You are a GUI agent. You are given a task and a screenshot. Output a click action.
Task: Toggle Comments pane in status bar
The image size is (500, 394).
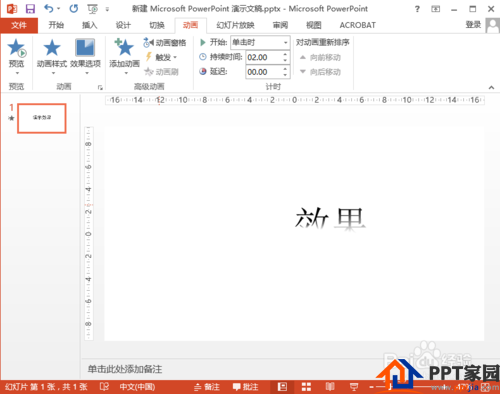click(245, 387)
